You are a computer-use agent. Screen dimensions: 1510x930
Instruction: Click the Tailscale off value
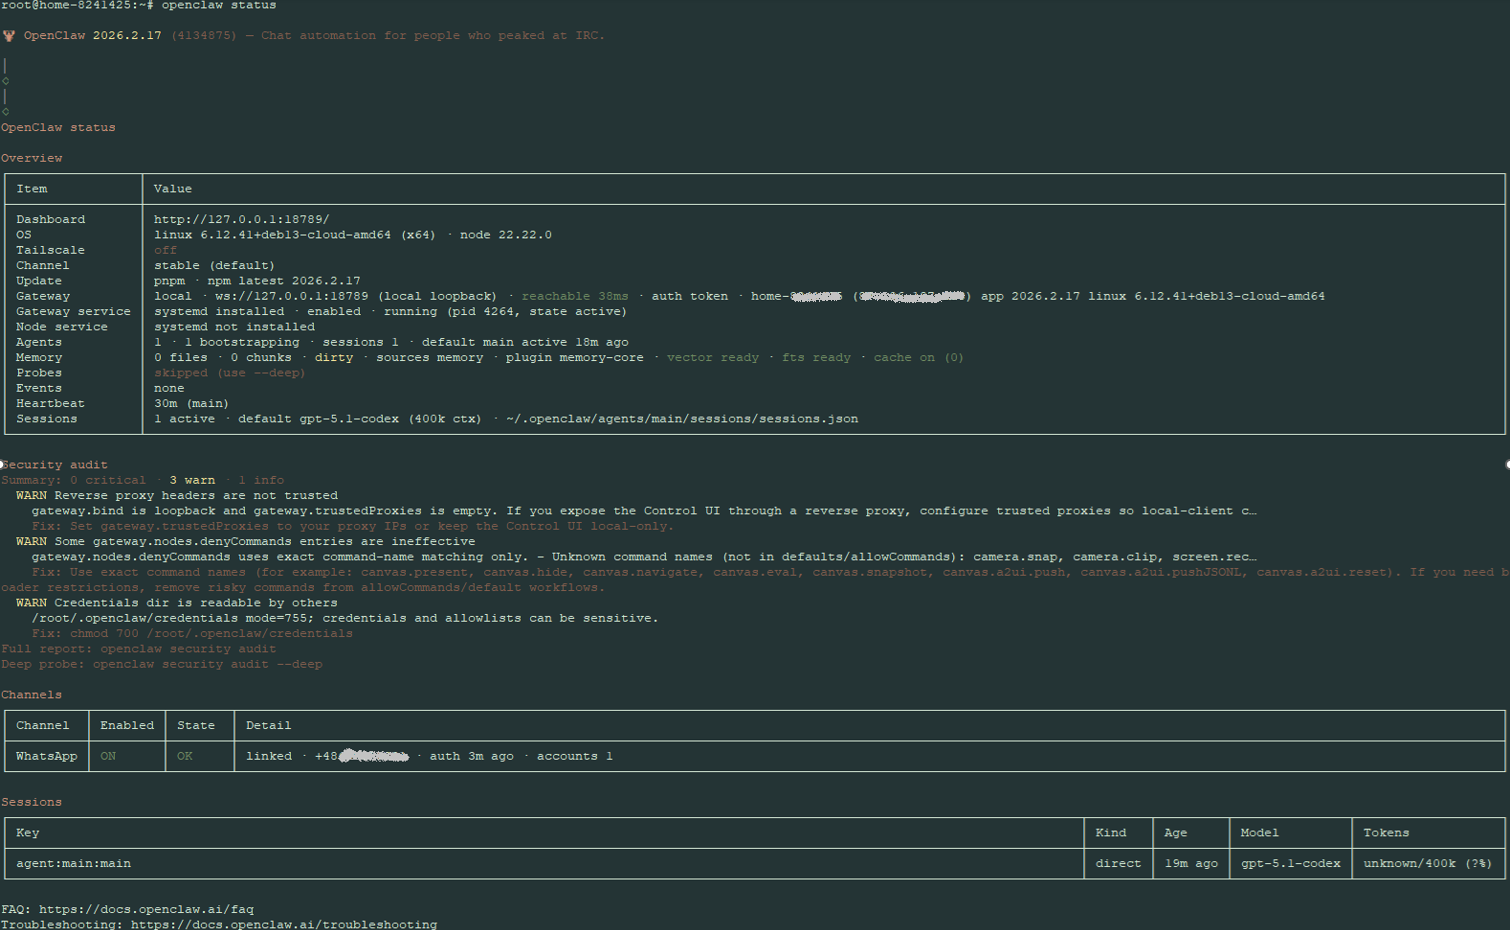point(165,250)
